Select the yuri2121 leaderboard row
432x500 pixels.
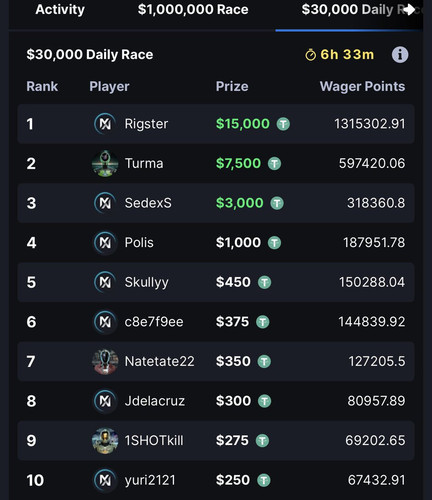pos(216,480)
